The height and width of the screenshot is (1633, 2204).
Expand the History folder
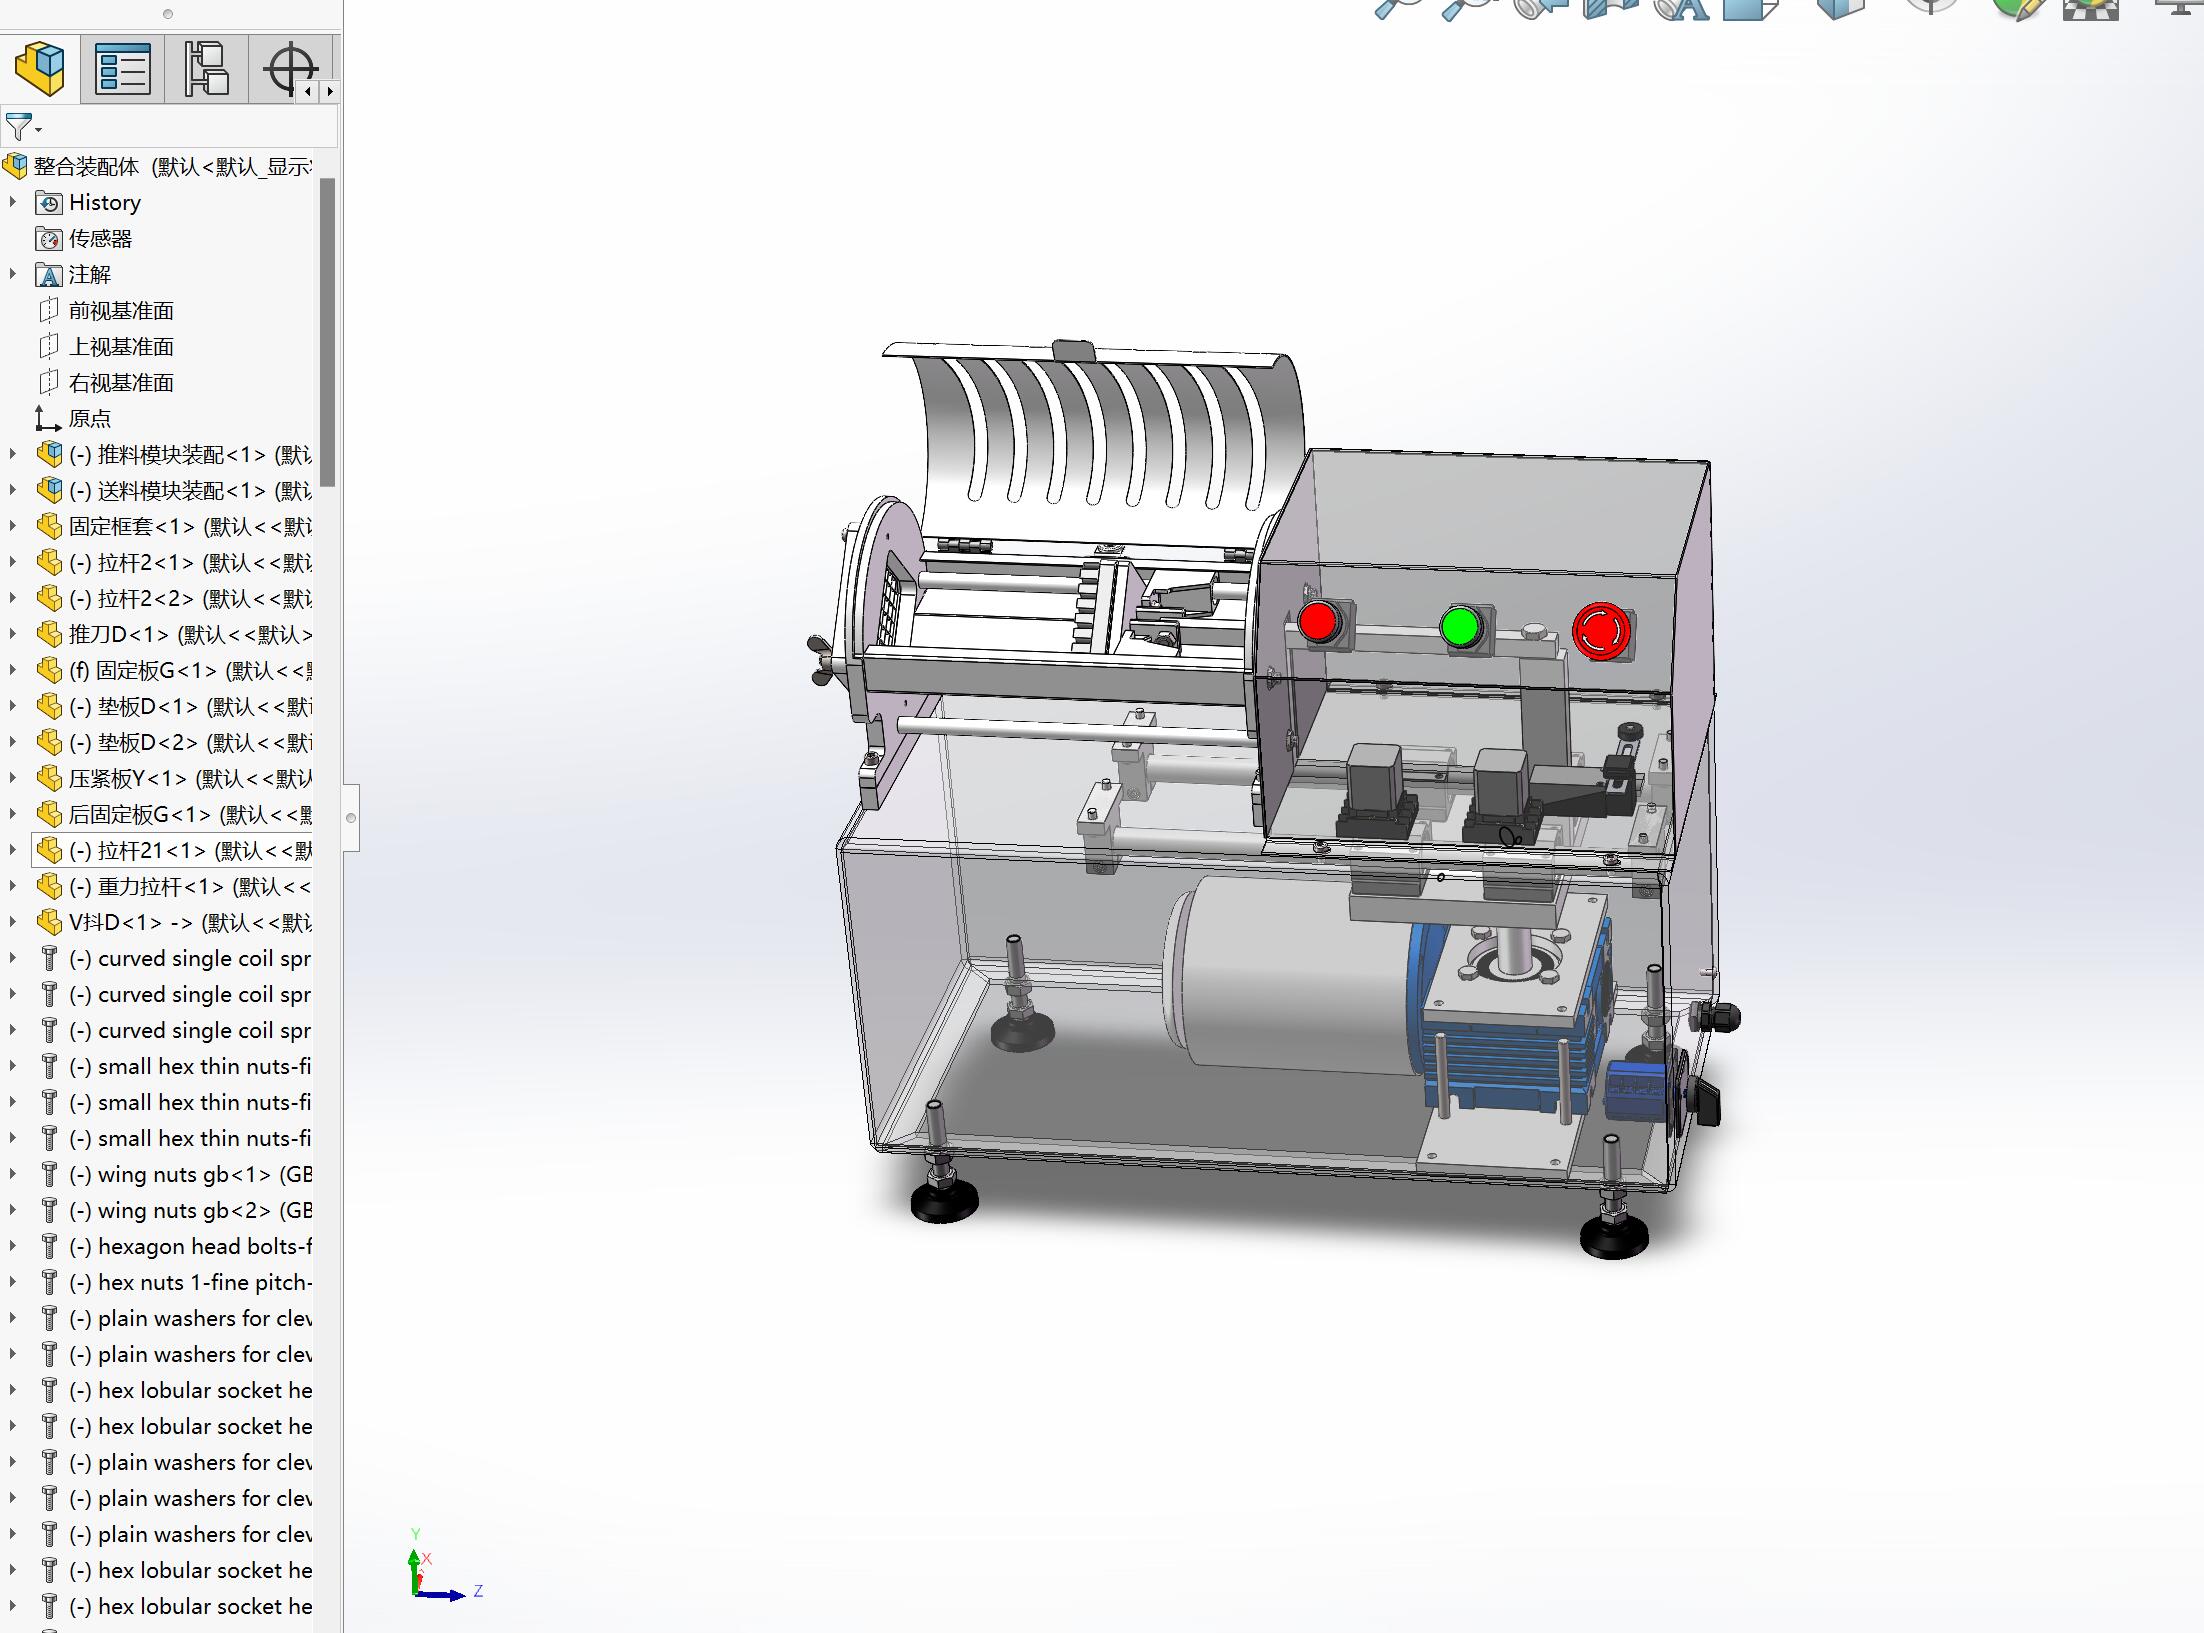(x=13, y=202)
